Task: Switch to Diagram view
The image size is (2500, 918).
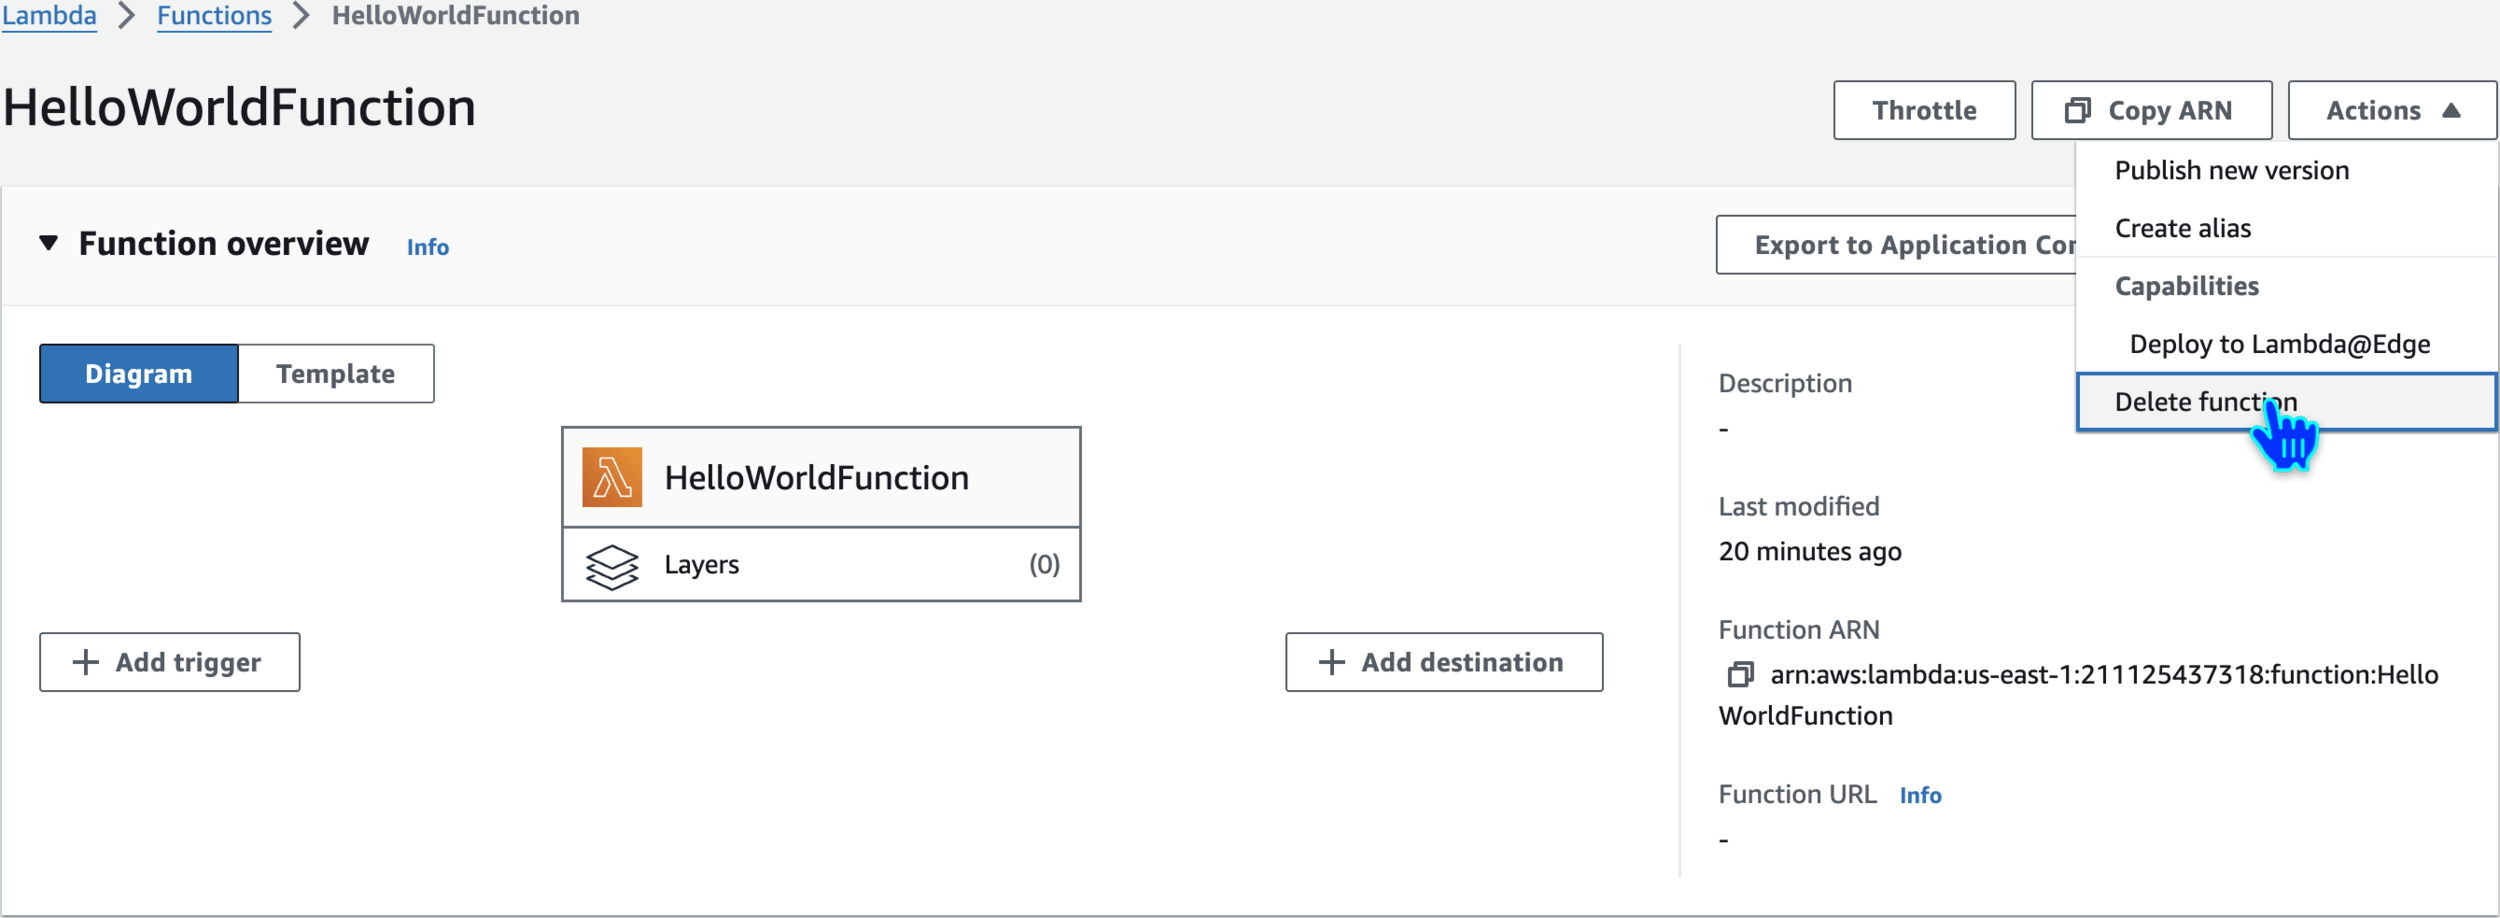Action: click(139, 374)
